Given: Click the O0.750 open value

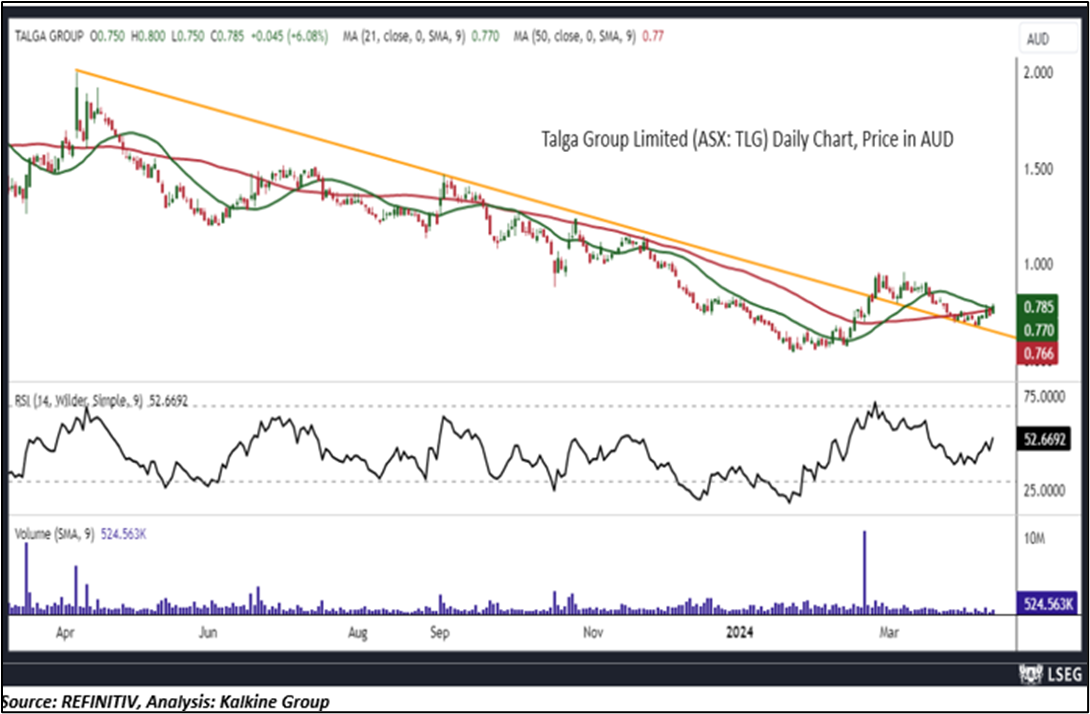Looking at the screenshot, I should (106, 36).
